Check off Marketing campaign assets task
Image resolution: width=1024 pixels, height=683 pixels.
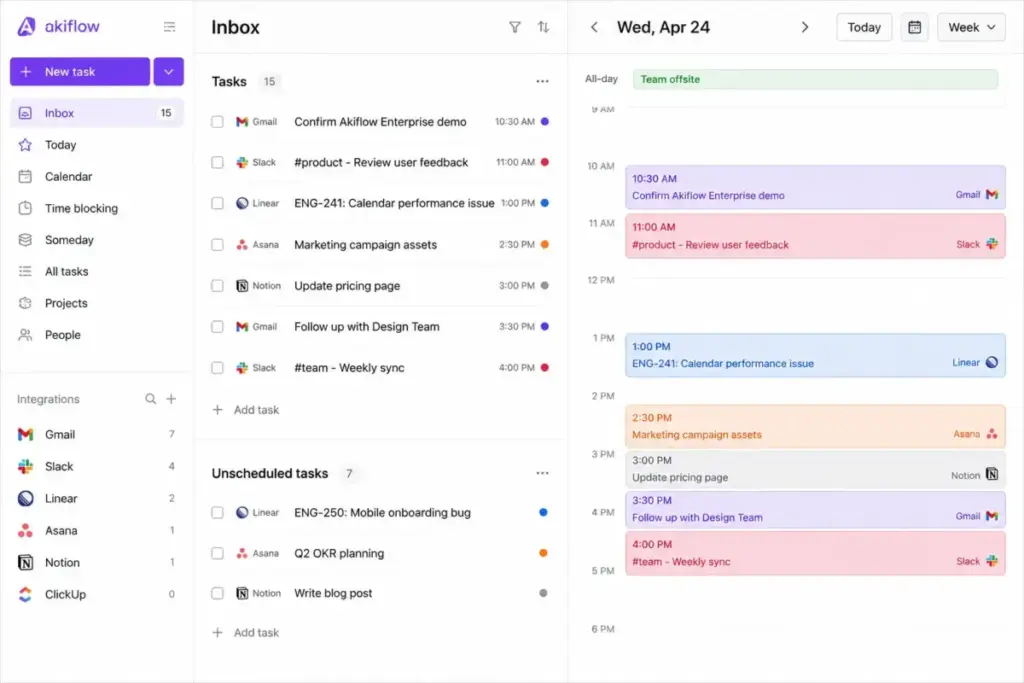point(217,245)
